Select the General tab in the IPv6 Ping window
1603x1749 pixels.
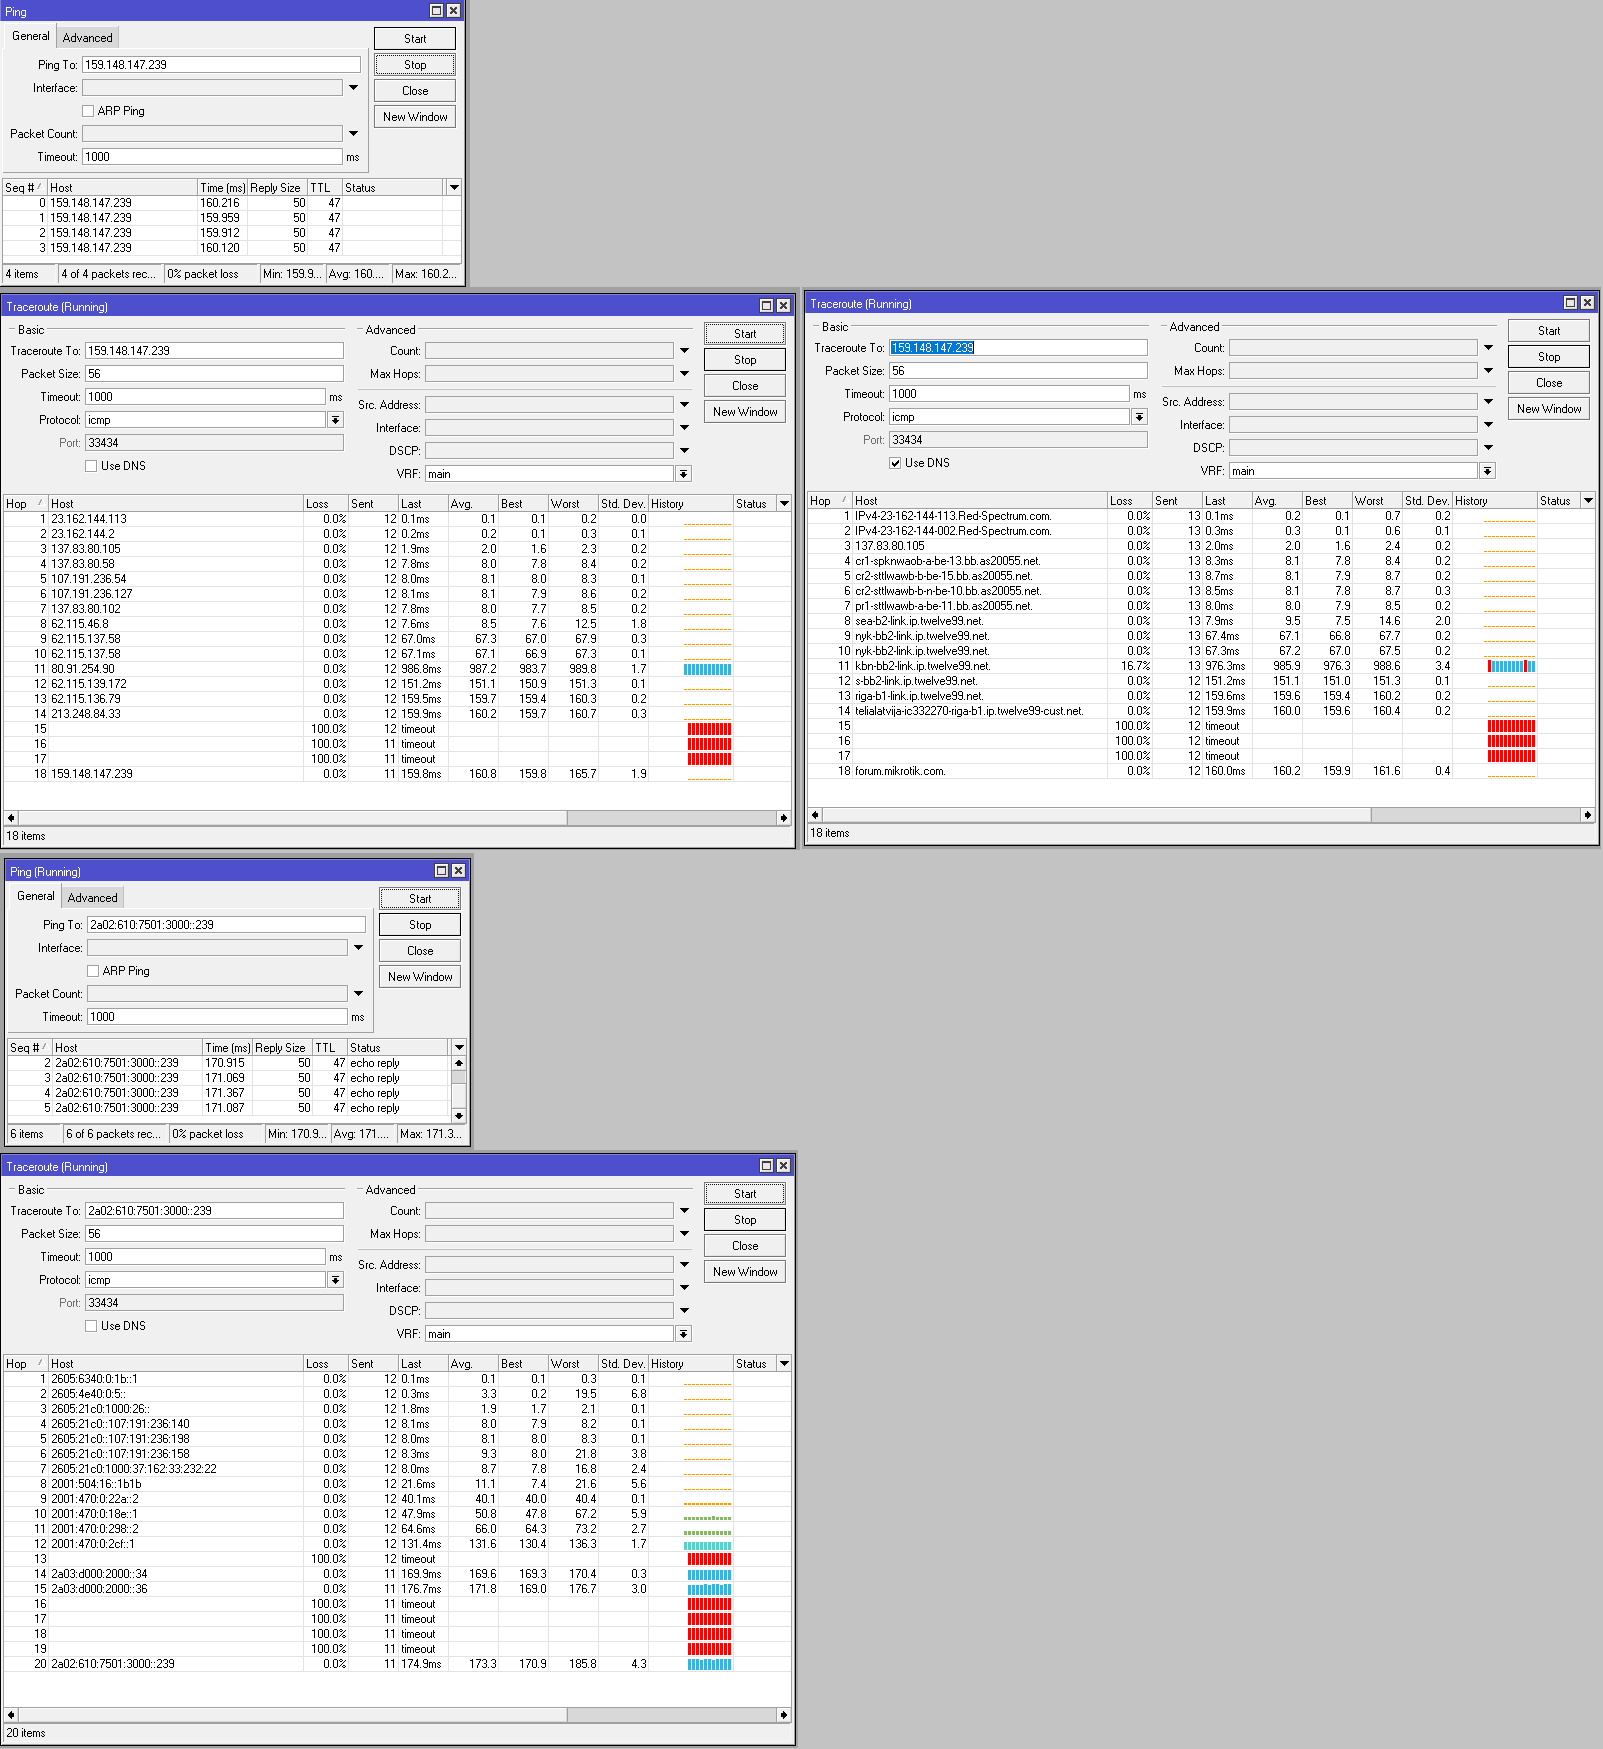[x=35, y=896]
